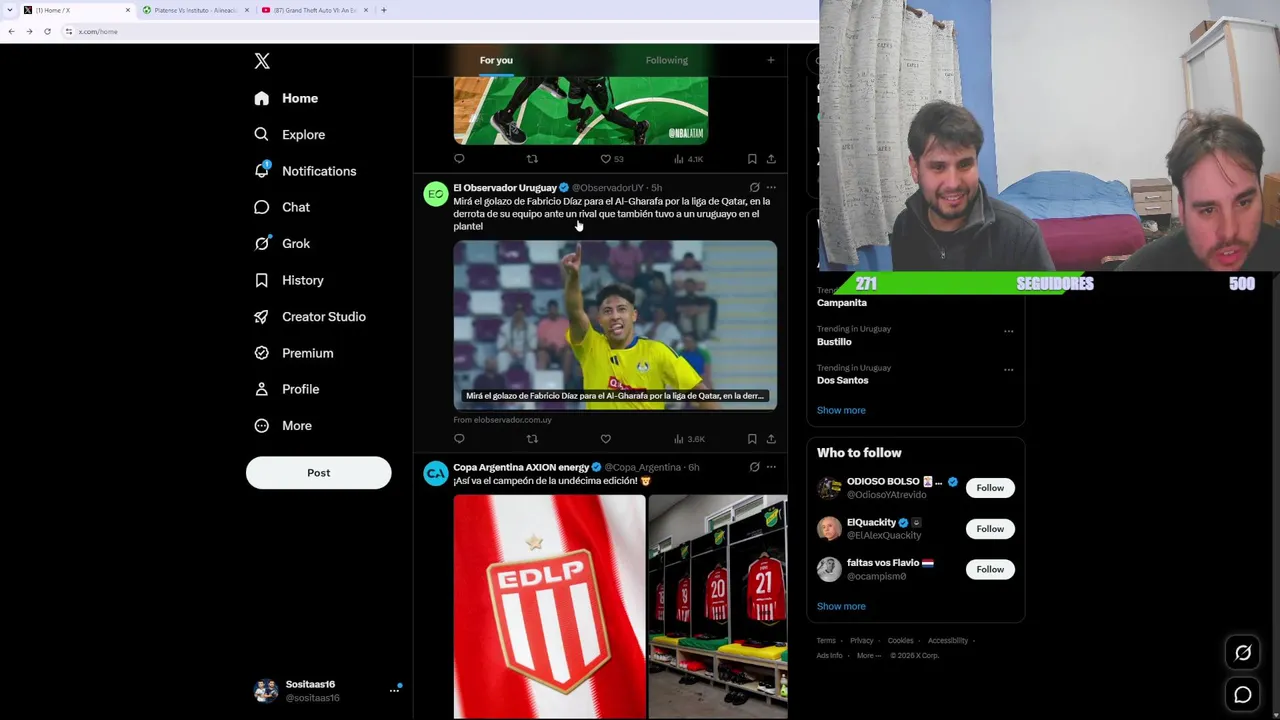Go back in the browser
This screenshot has height=720, width=1280.
(11, 32)
